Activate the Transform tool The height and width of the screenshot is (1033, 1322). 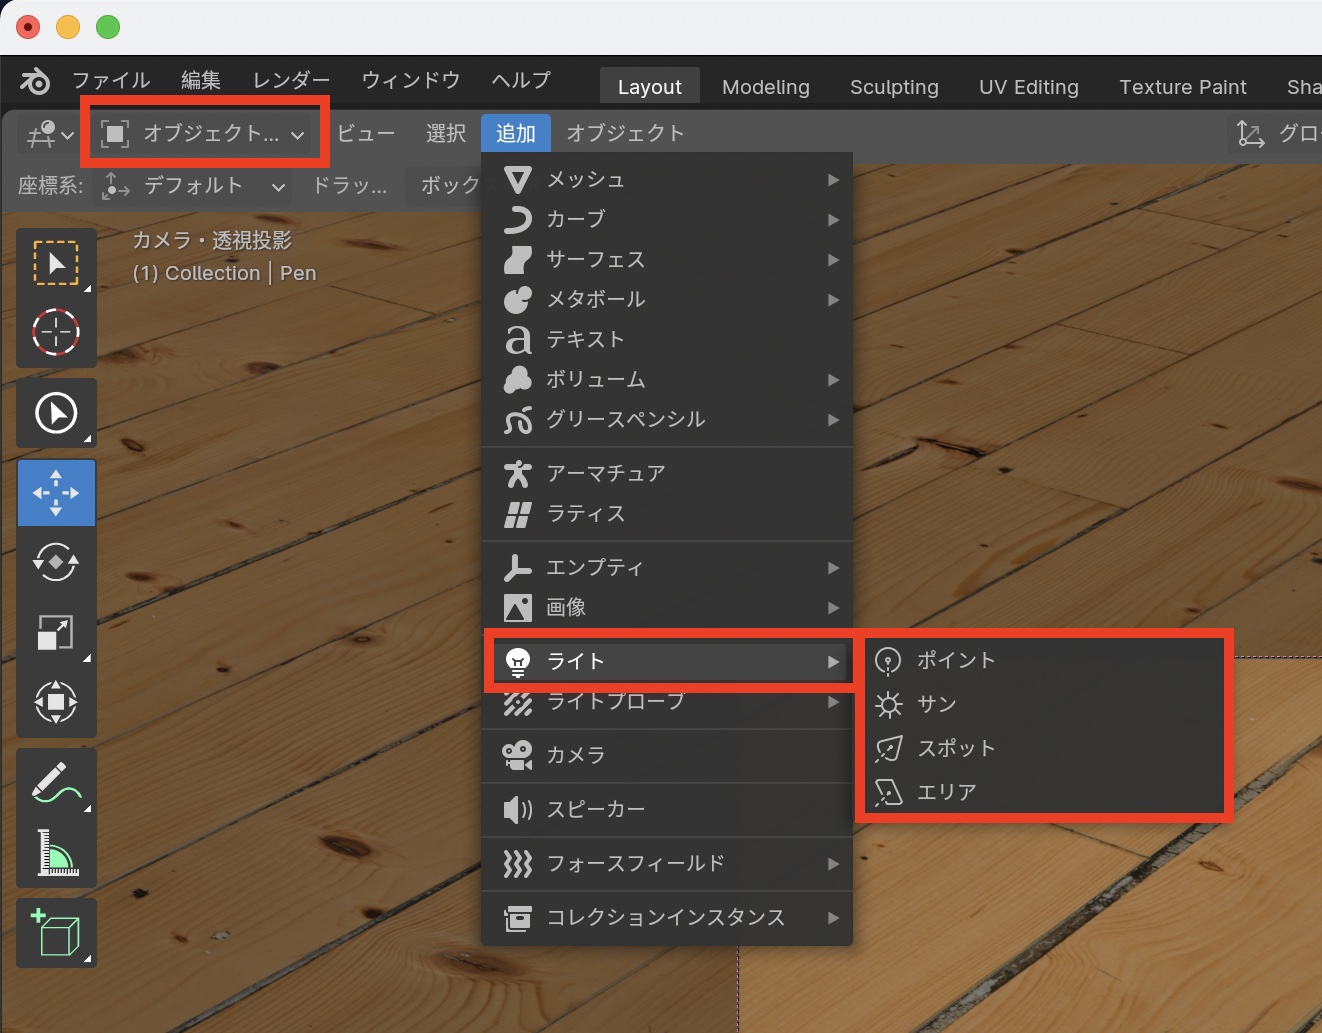(56, 702)
